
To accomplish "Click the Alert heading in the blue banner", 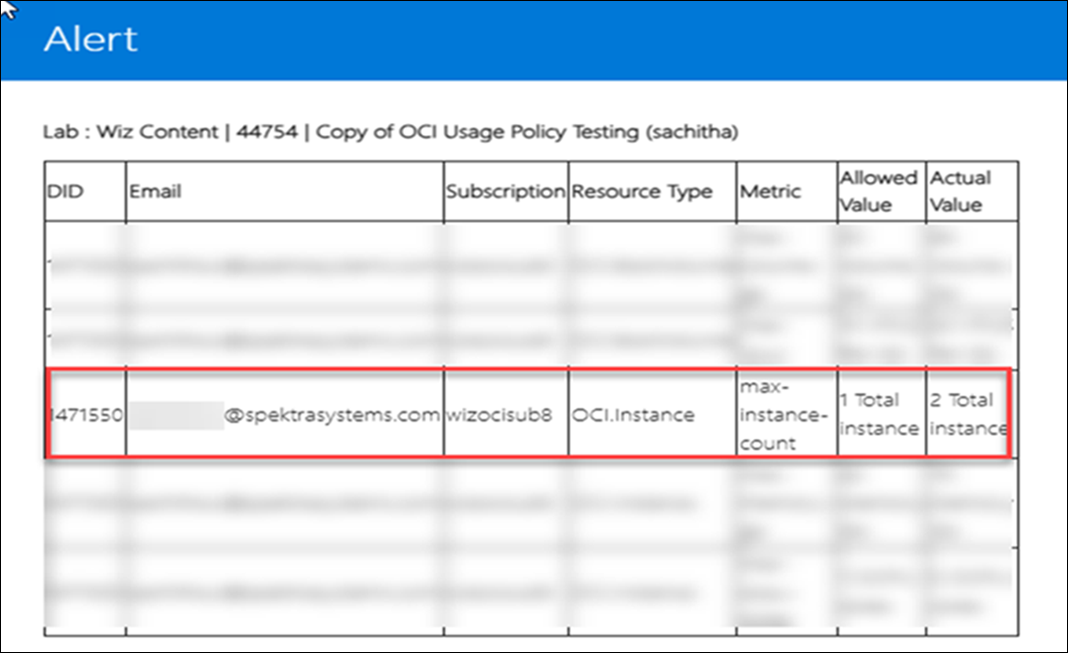I will coord(91,39).
